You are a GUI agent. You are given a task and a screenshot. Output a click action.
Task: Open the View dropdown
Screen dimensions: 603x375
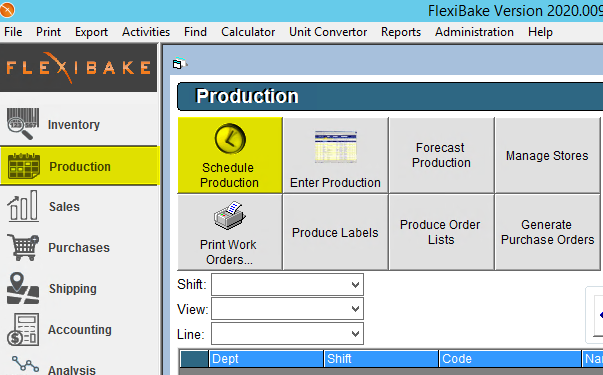287,309
